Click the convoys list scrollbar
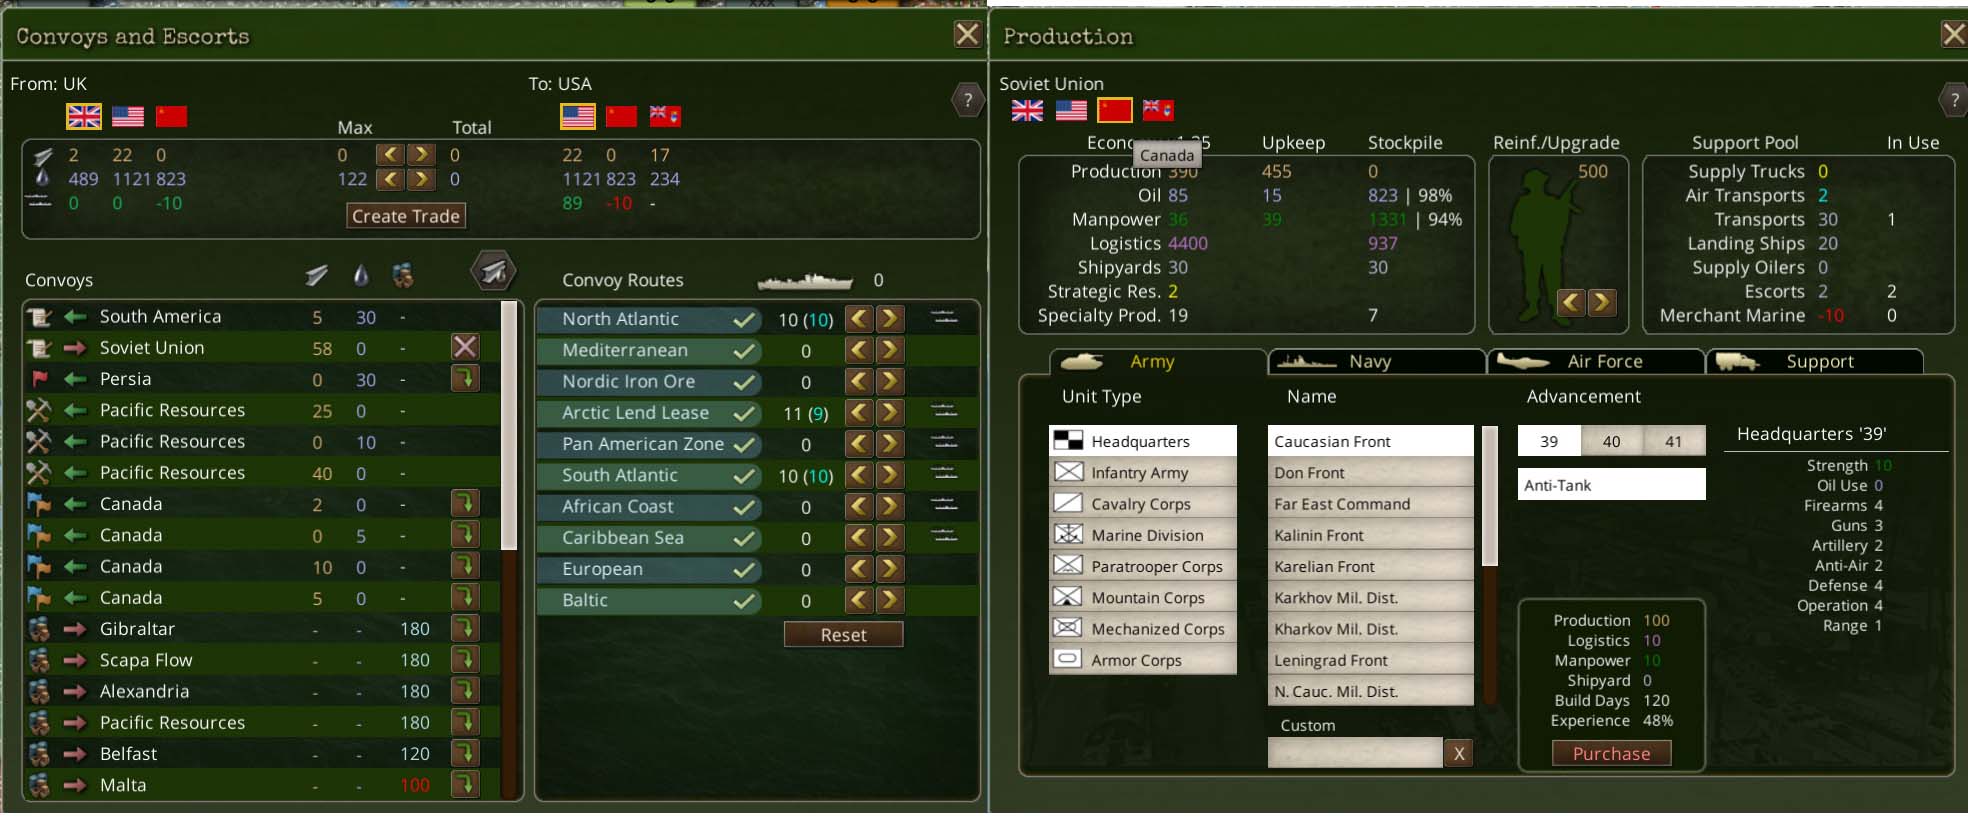Image resolution: width=1968 pixels, height=819 pixels. click(509, 426)
